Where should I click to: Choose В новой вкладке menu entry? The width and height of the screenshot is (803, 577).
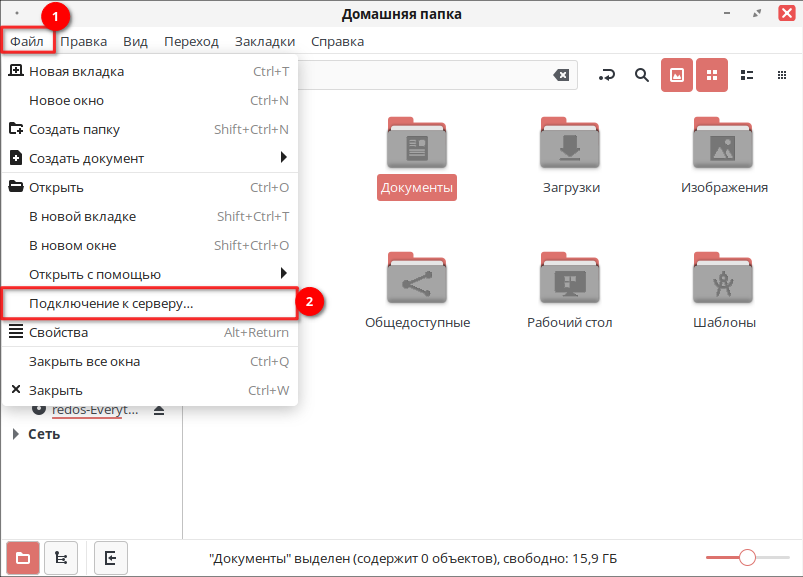[x=150, y=217]
